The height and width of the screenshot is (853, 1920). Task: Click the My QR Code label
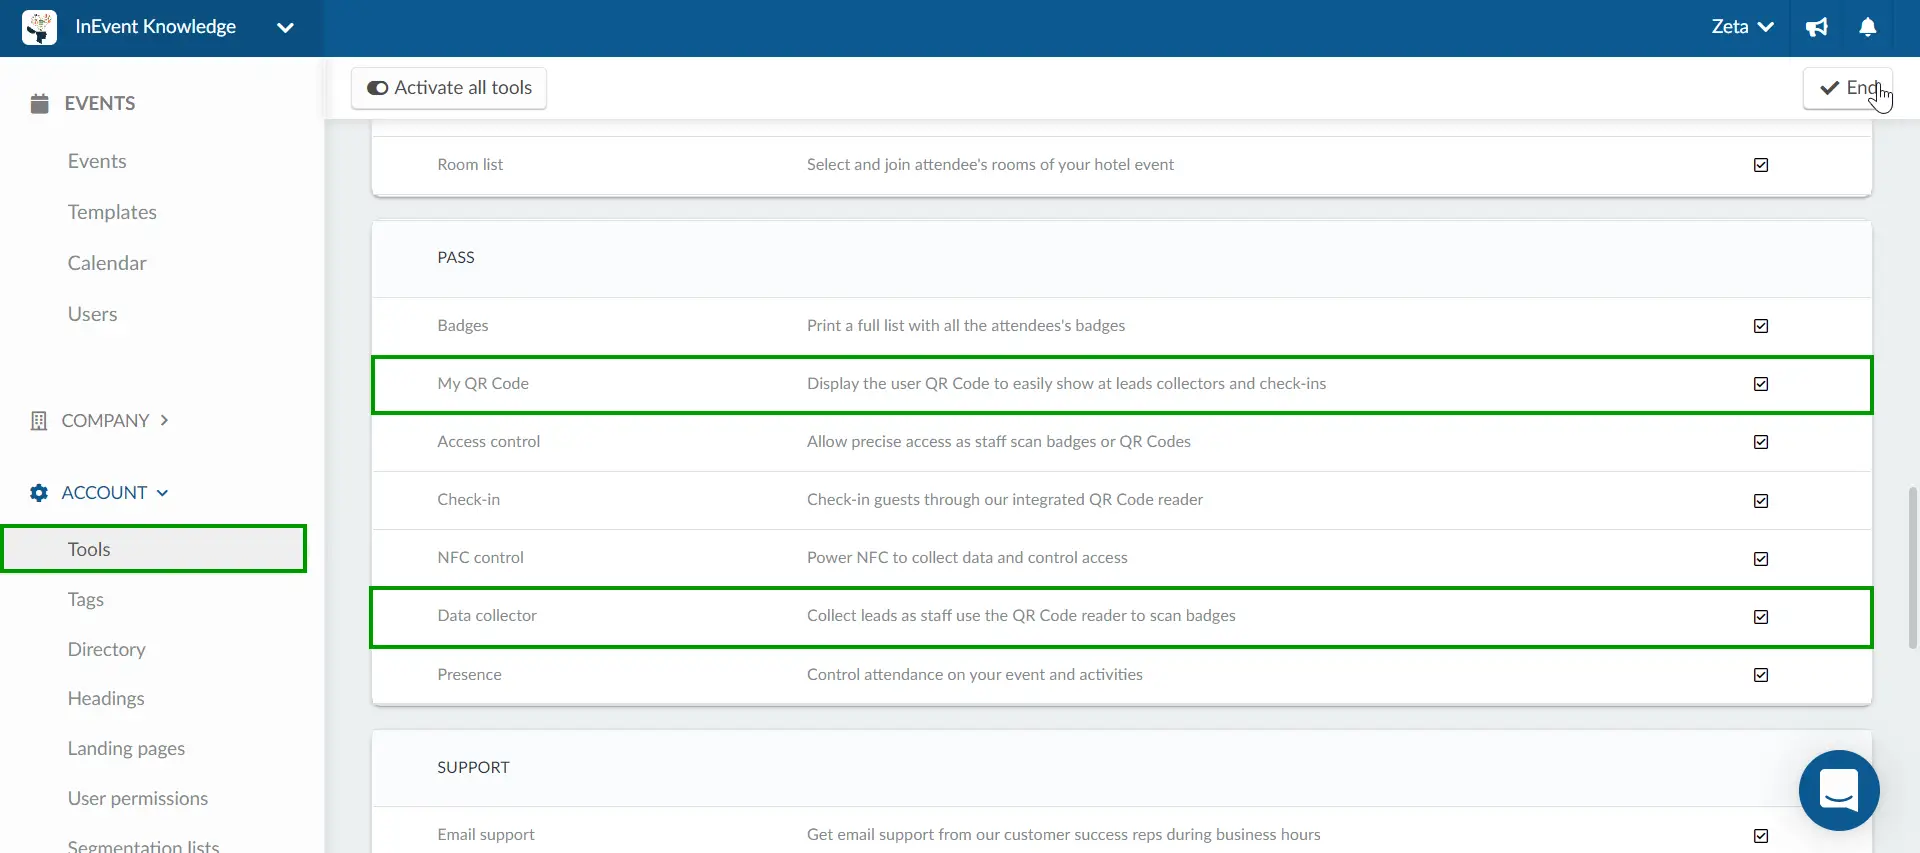tap(483, 383)
